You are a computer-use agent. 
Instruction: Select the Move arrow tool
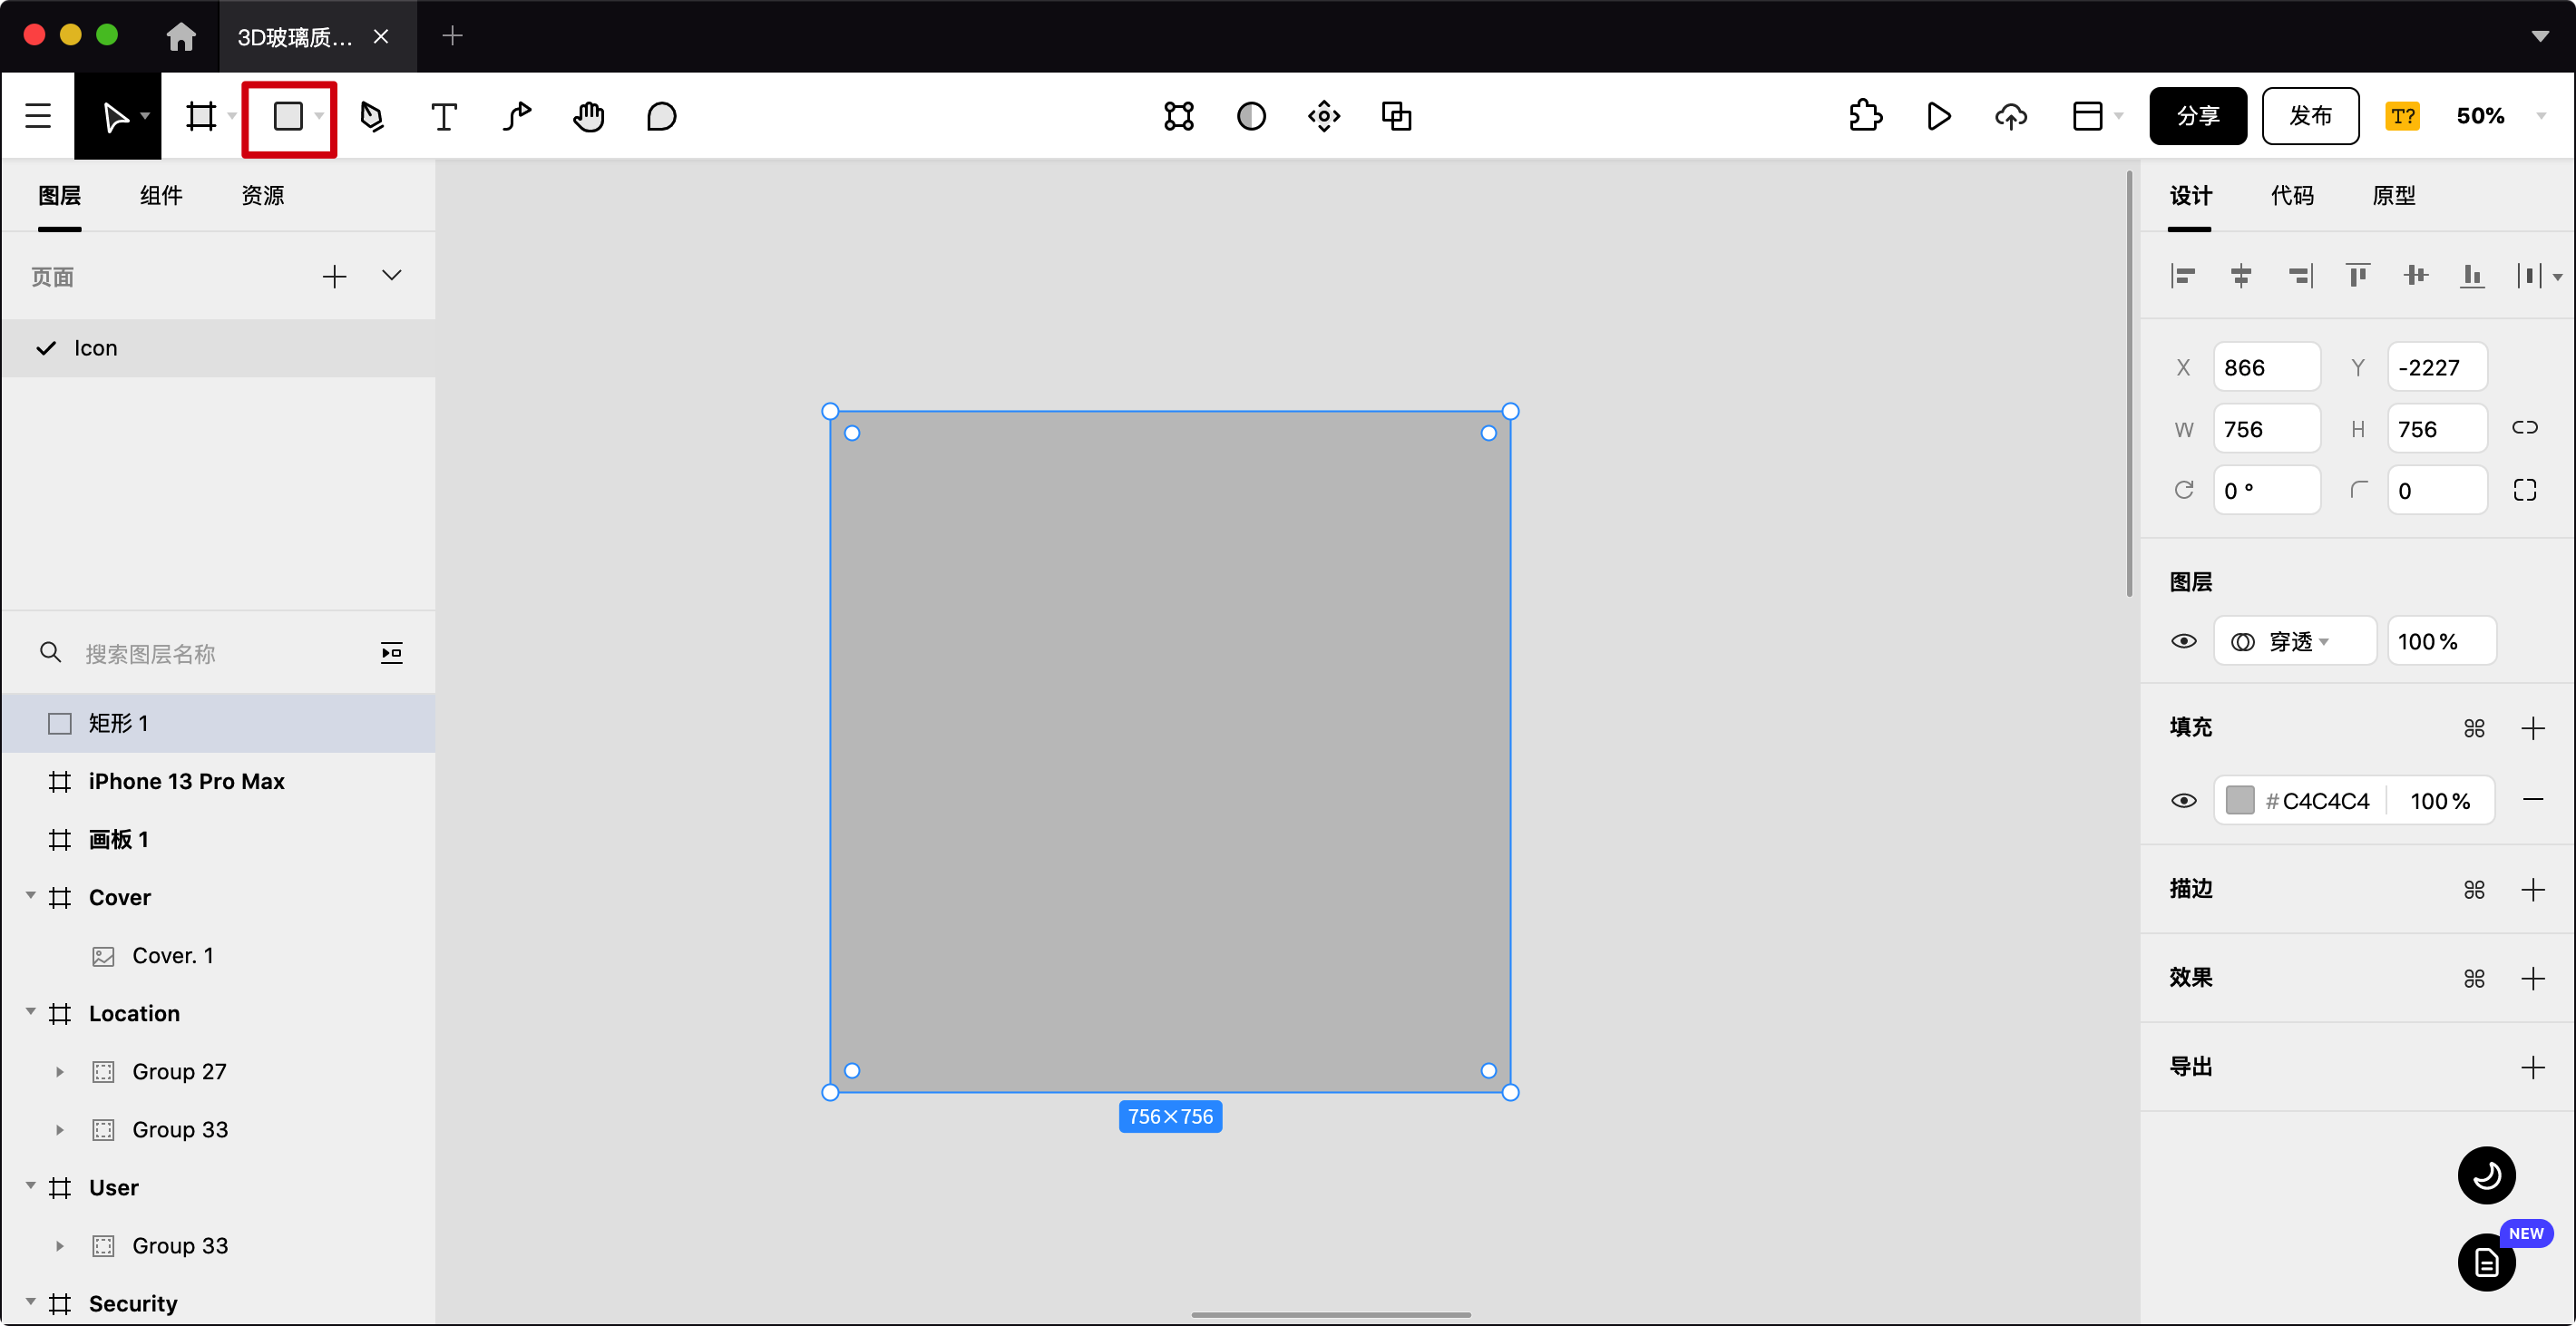[x=115, y=117]
